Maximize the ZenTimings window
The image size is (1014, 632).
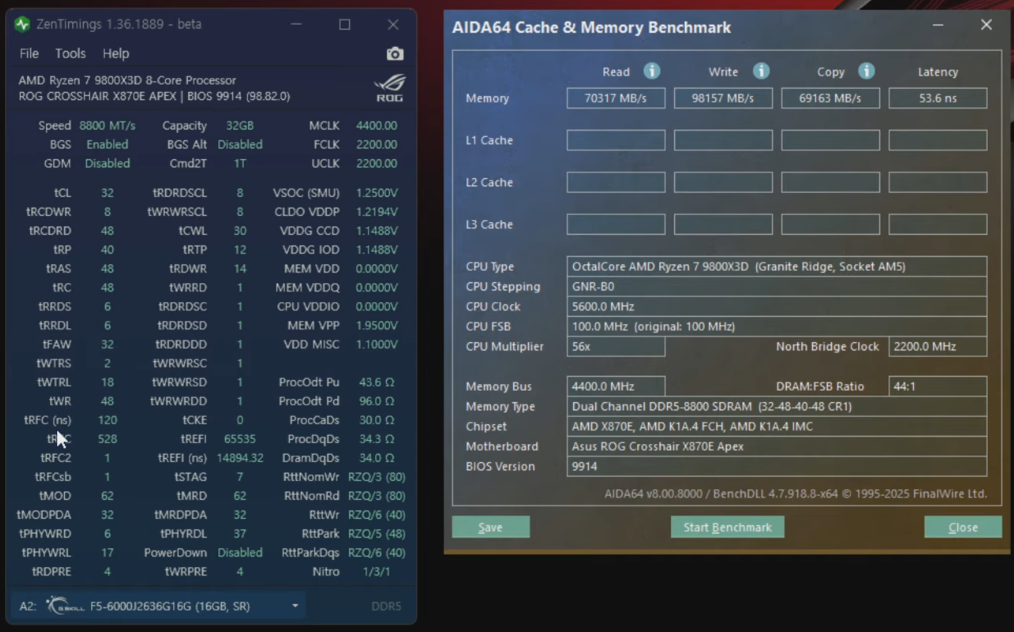point(345,25)
